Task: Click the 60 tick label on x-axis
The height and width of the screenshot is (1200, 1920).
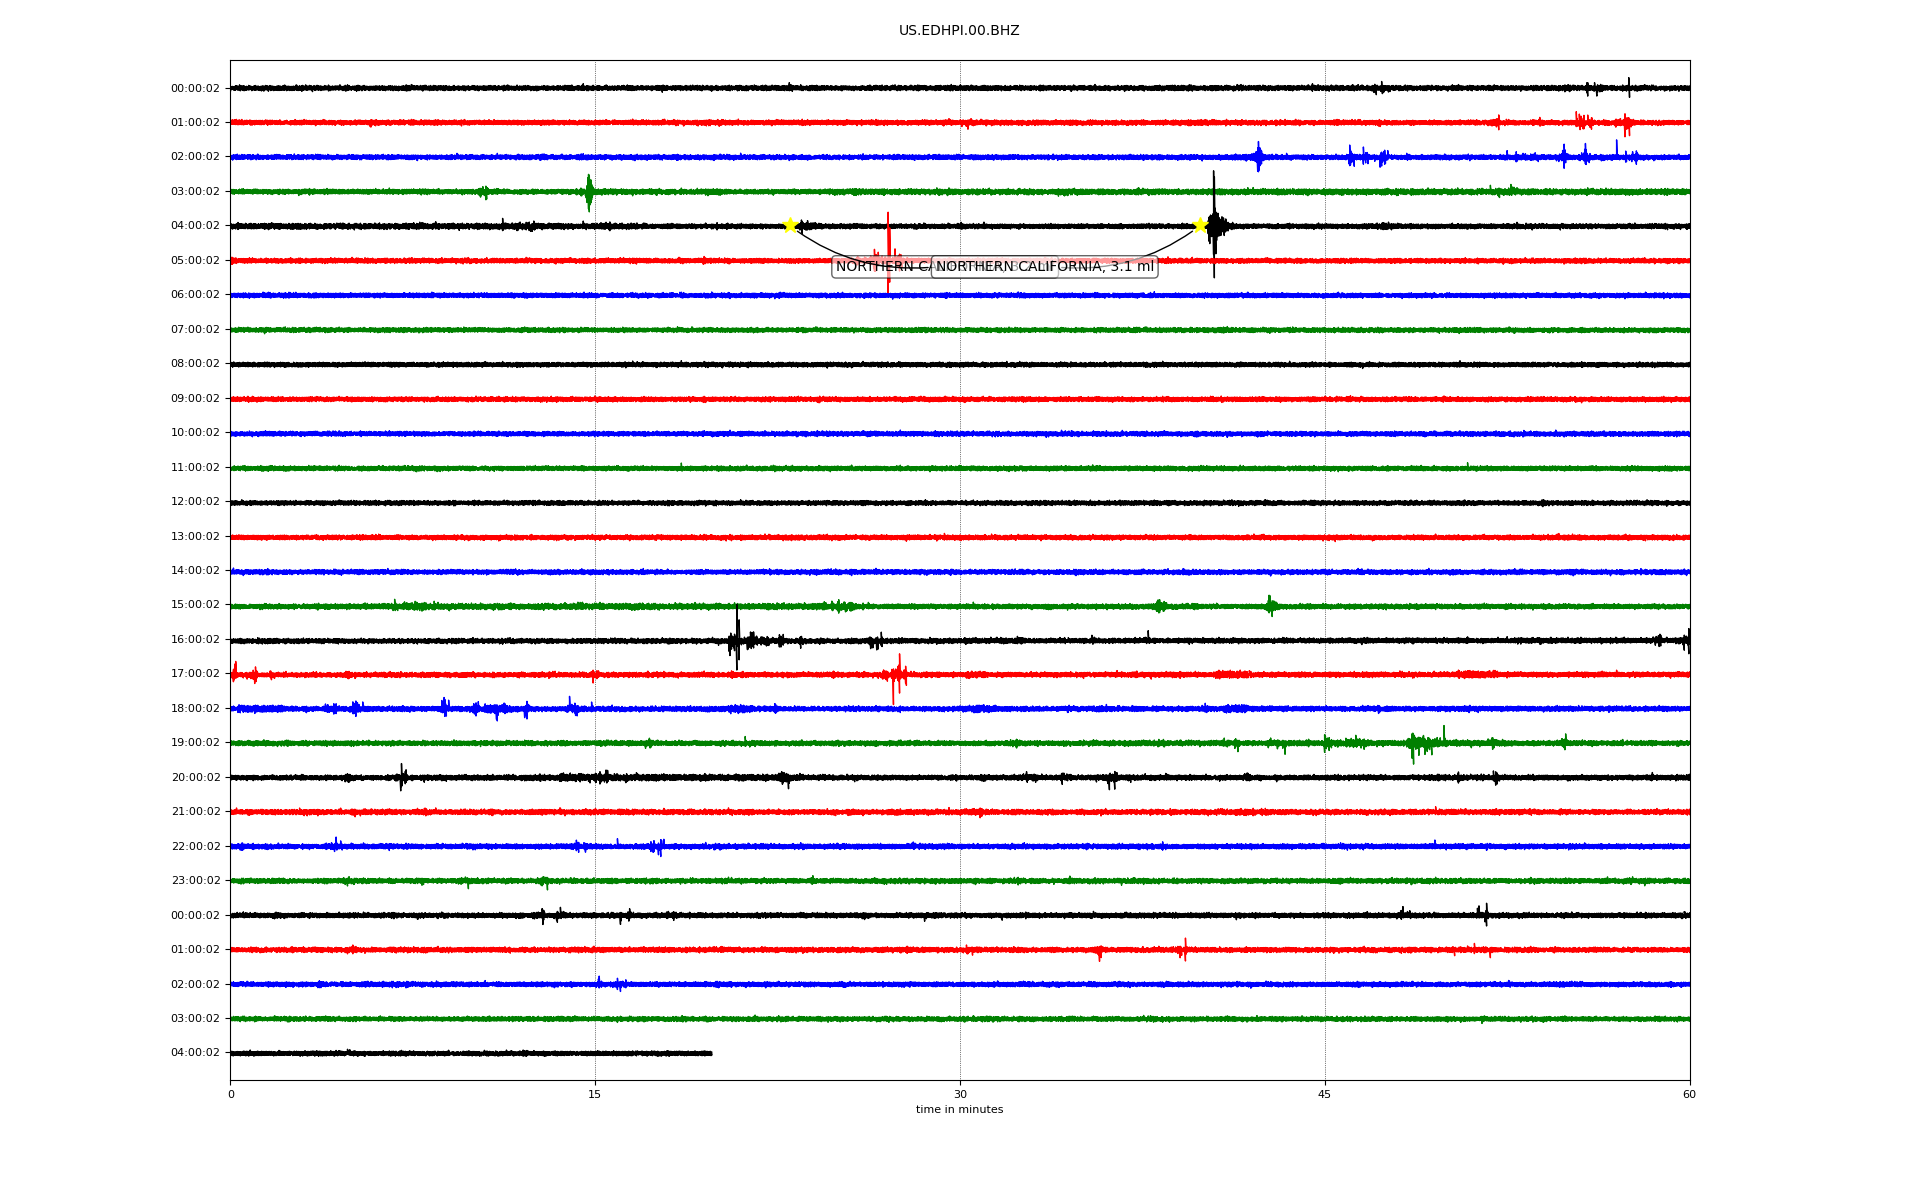Action: click(x=1689, y=1094)
